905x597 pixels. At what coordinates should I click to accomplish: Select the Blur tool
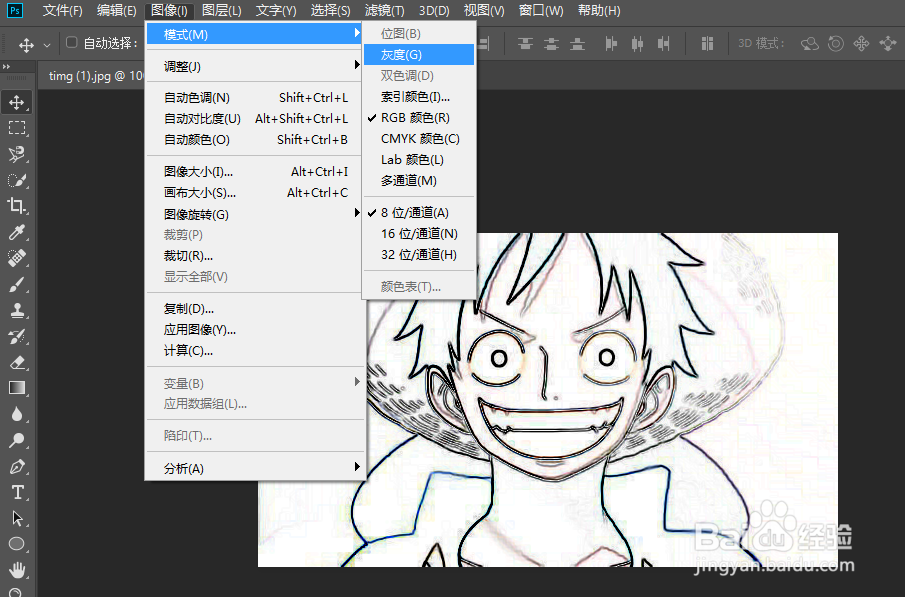(x=17, y=414)
